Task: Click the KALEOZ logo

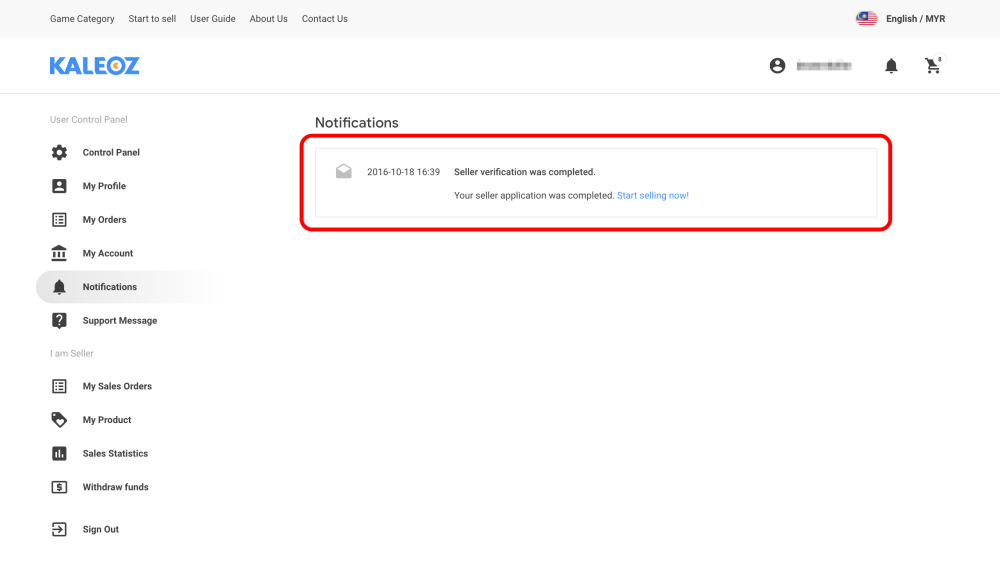Action: [94, 66]
